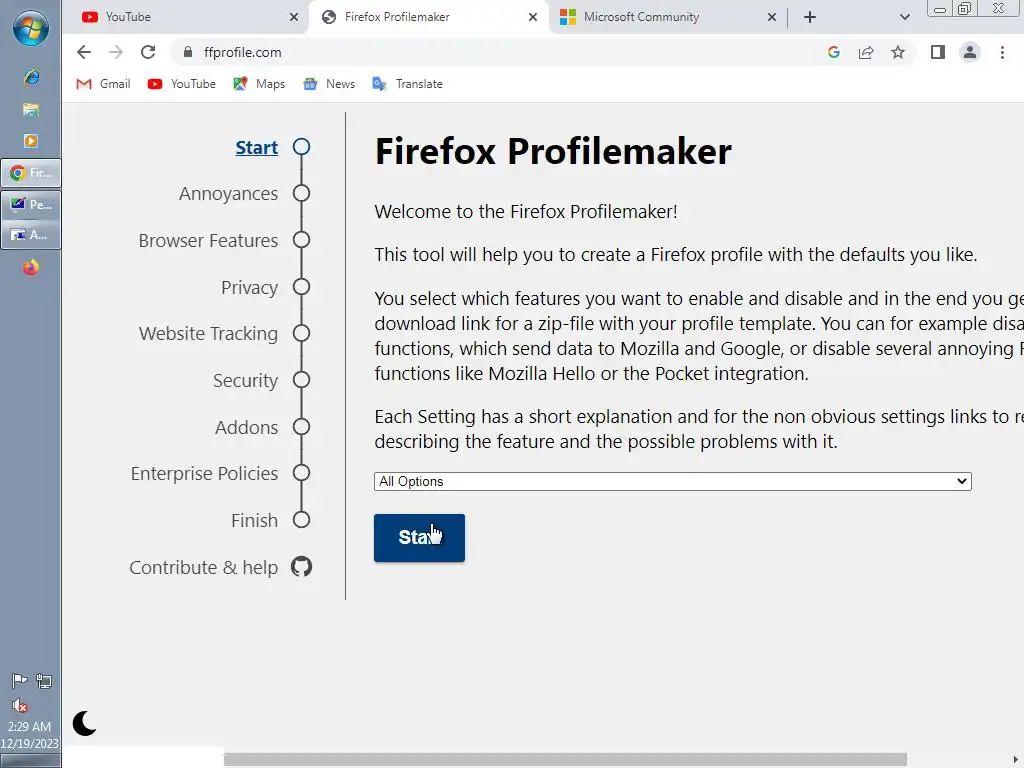
Task: Click the Start step circle marker
Action: click(301, 147)
